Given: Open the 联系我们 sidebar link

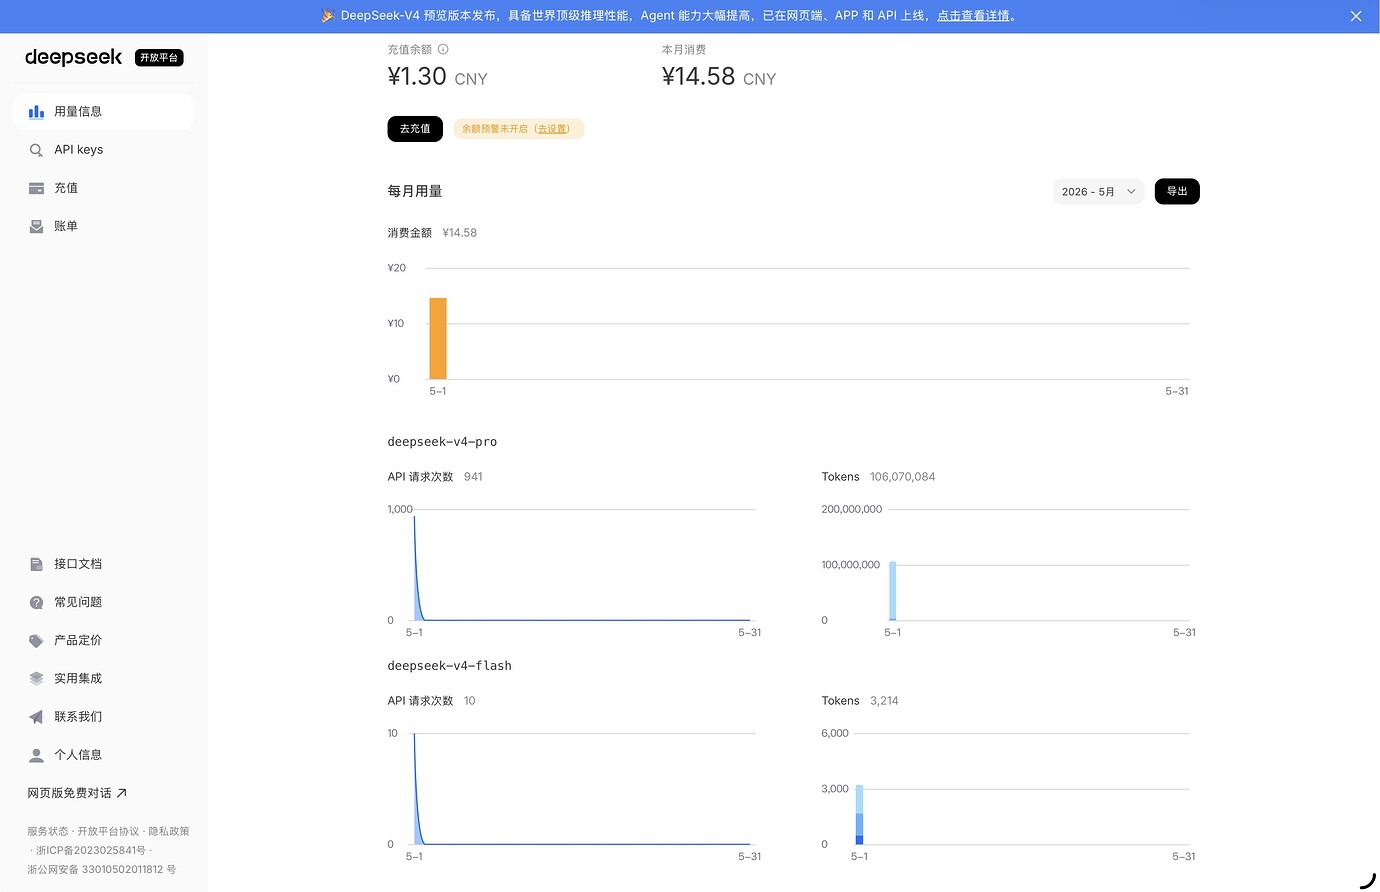Looking at the screenshot, I should coord(103,717).
